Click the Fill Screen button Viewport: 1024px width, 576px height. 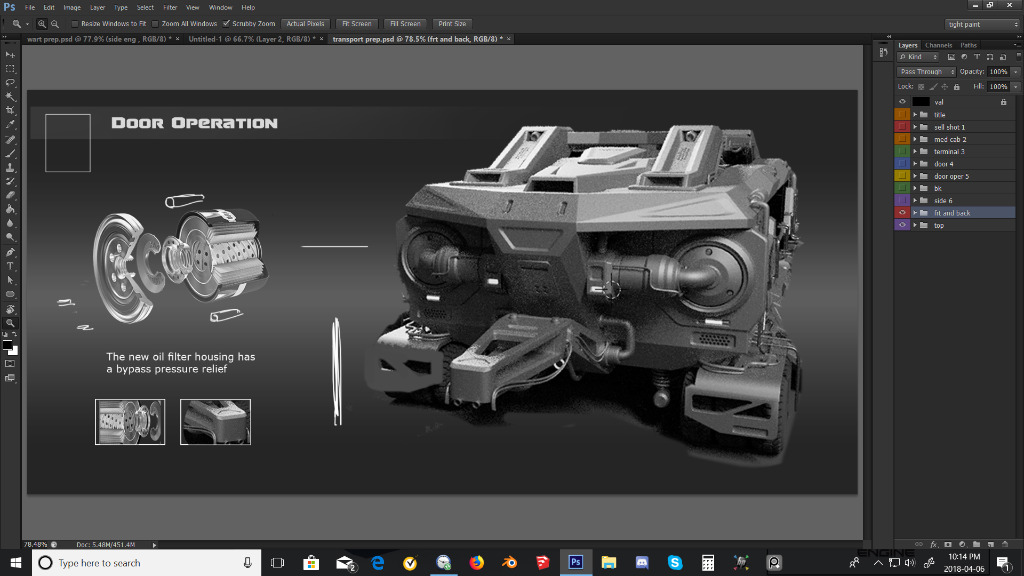(405, 24)
